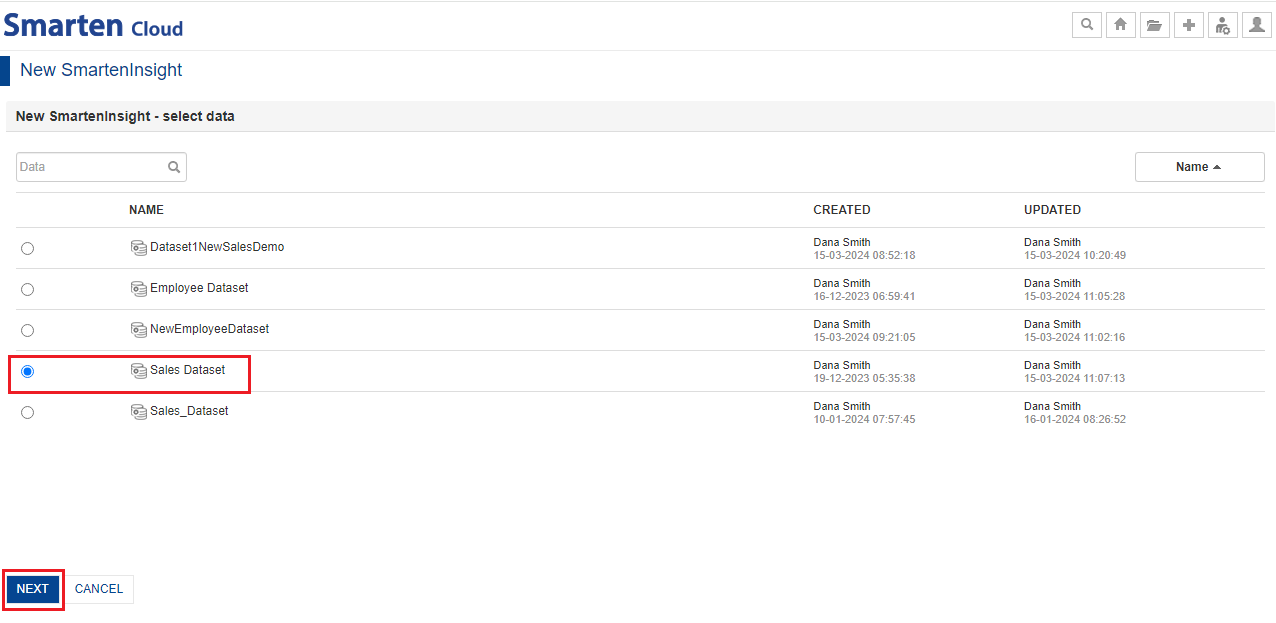Click the 'New SmartenInsight - select data' heading
Image resolution: width=1276 pixels, height=623 pixels.
tap(125, 116)
